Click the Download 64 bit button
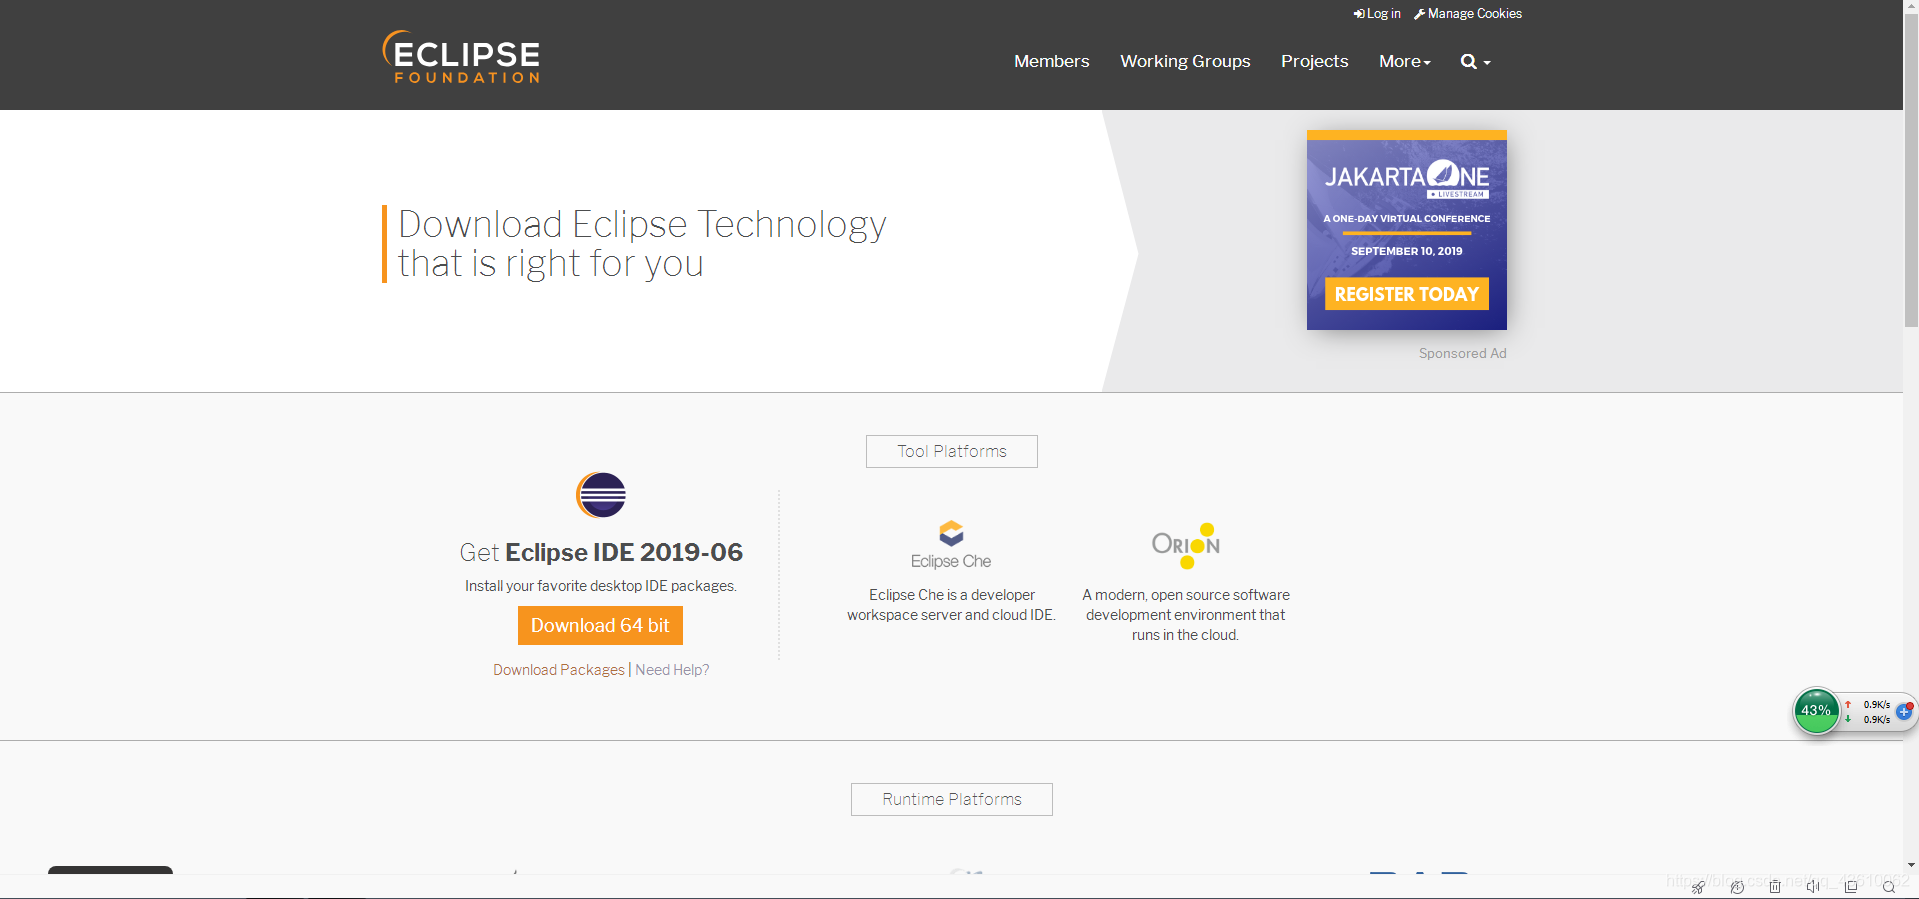Image resolution: width=1919 pixels, height=899 pixels. tap(600, 625)
